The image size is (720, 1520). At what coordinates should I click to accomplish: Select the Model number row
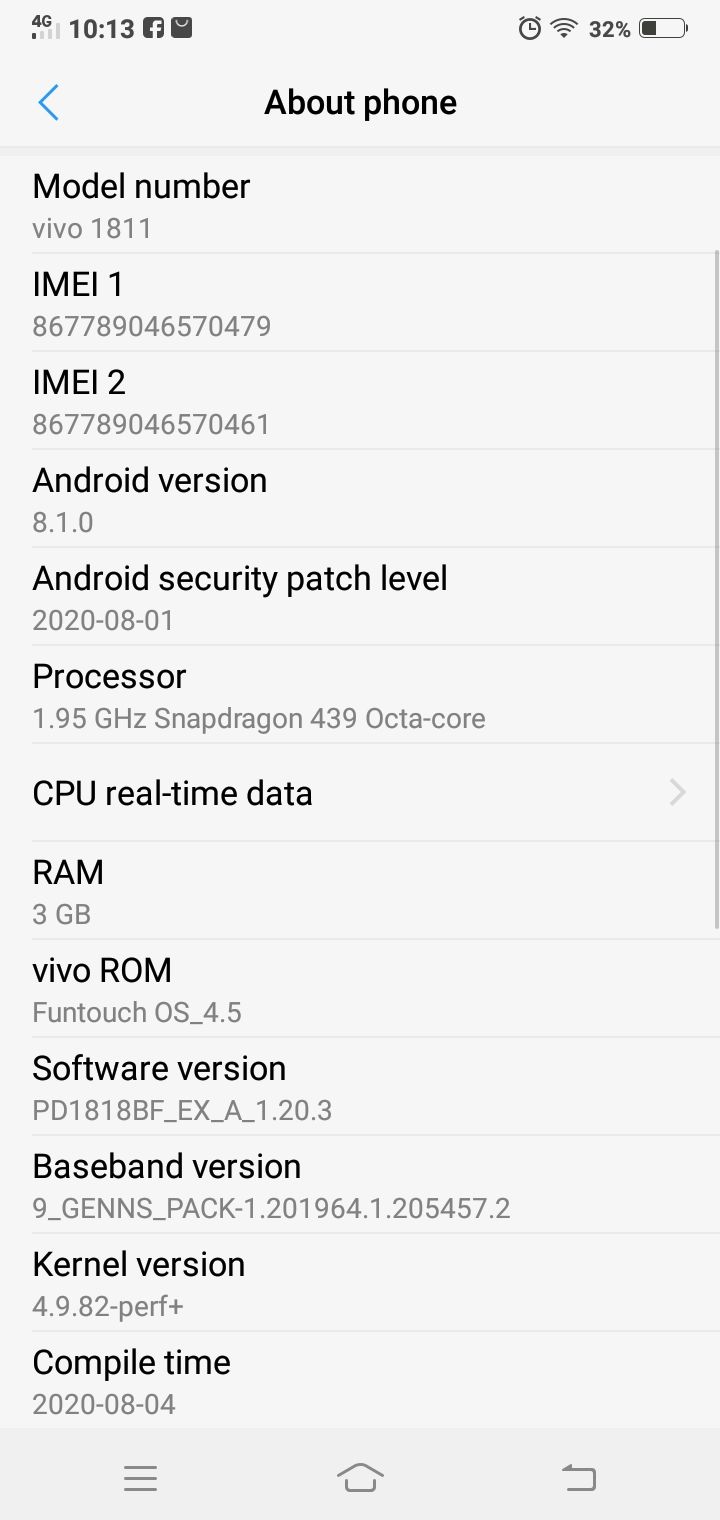click(x=360, y=205)
